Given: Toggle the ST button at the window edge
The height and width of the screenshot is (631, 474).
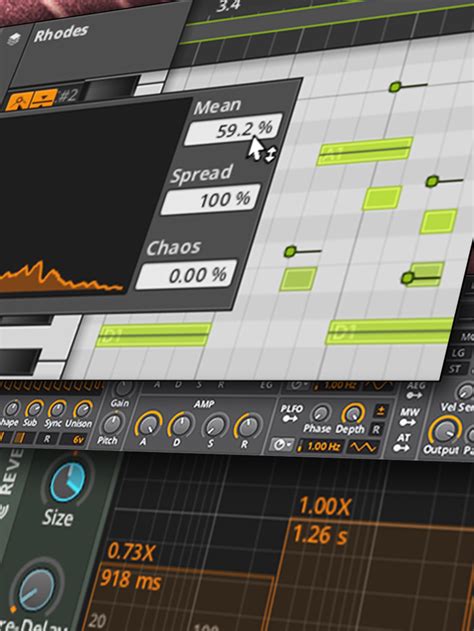Looking at the screenshot, I should pyautogui.click(x=455, y=369).
